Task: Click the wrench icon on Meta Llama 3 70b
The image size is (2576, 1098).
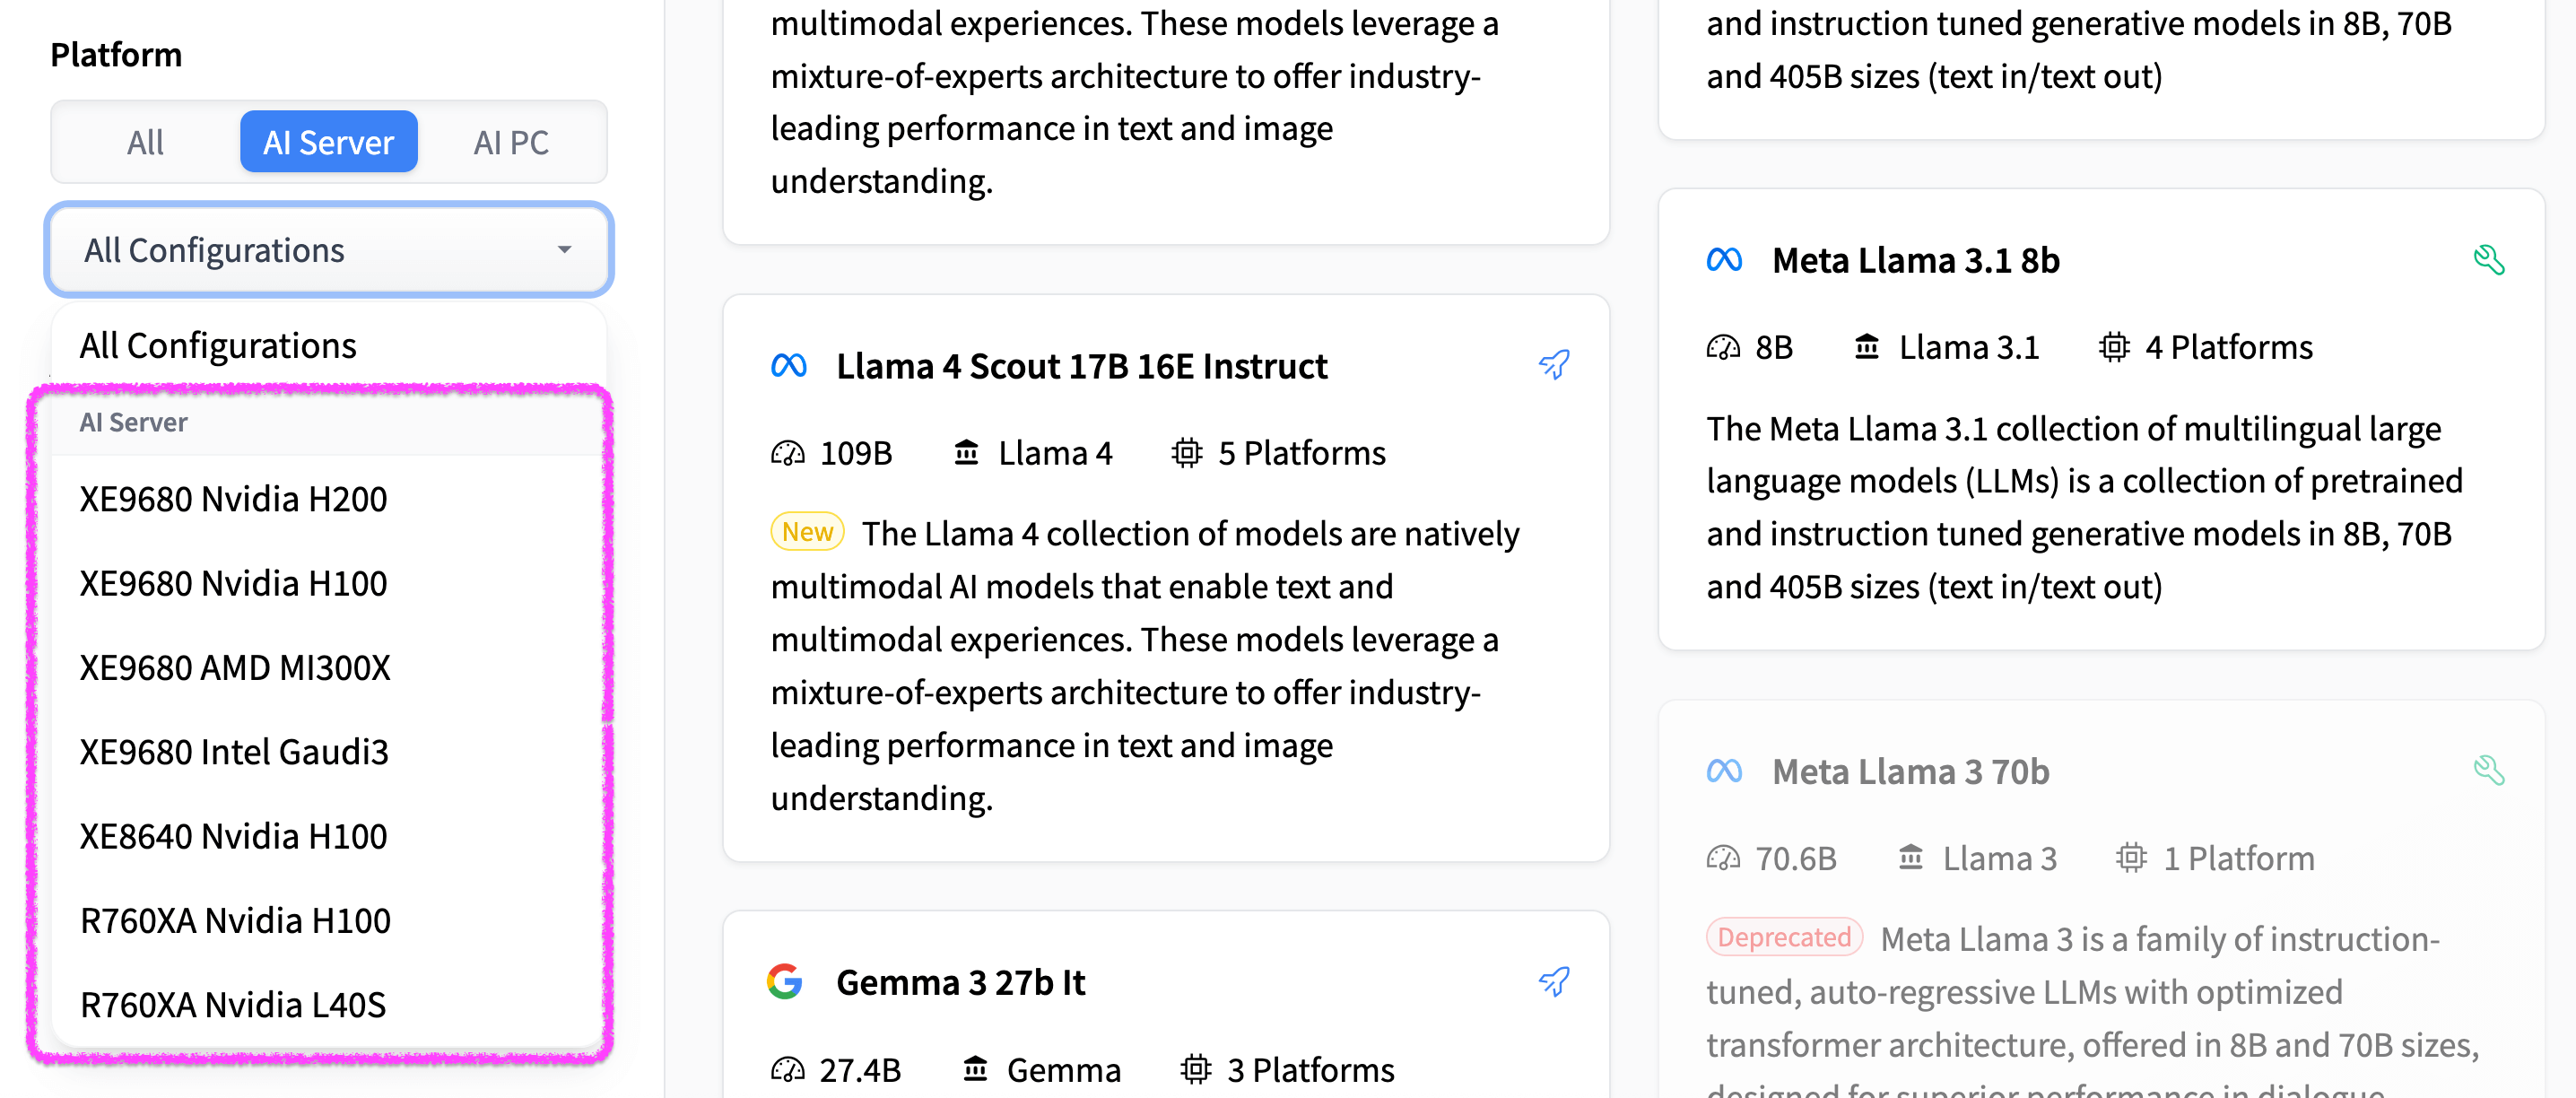Action: point(2488,771)
